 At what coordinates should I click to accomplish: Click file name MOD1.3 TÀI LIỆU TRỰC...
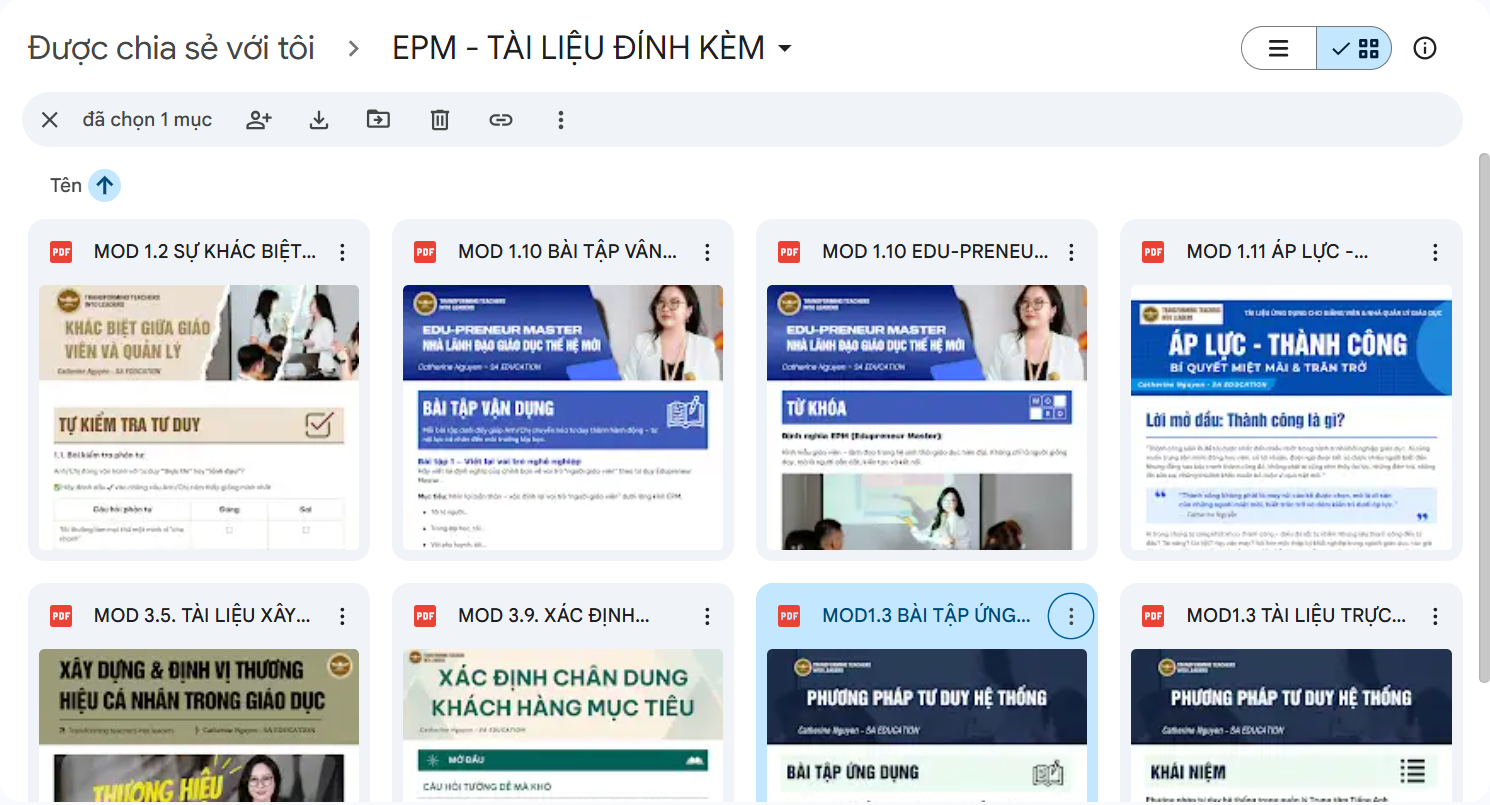tap(1296, 616)
